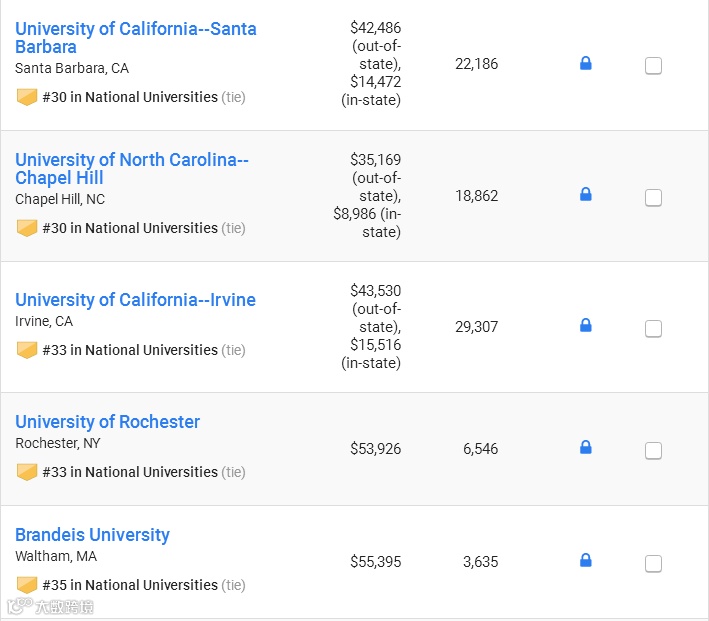
Task: Click ranking badge icon for UNC Chapel Hill
Action: (27, 228)
